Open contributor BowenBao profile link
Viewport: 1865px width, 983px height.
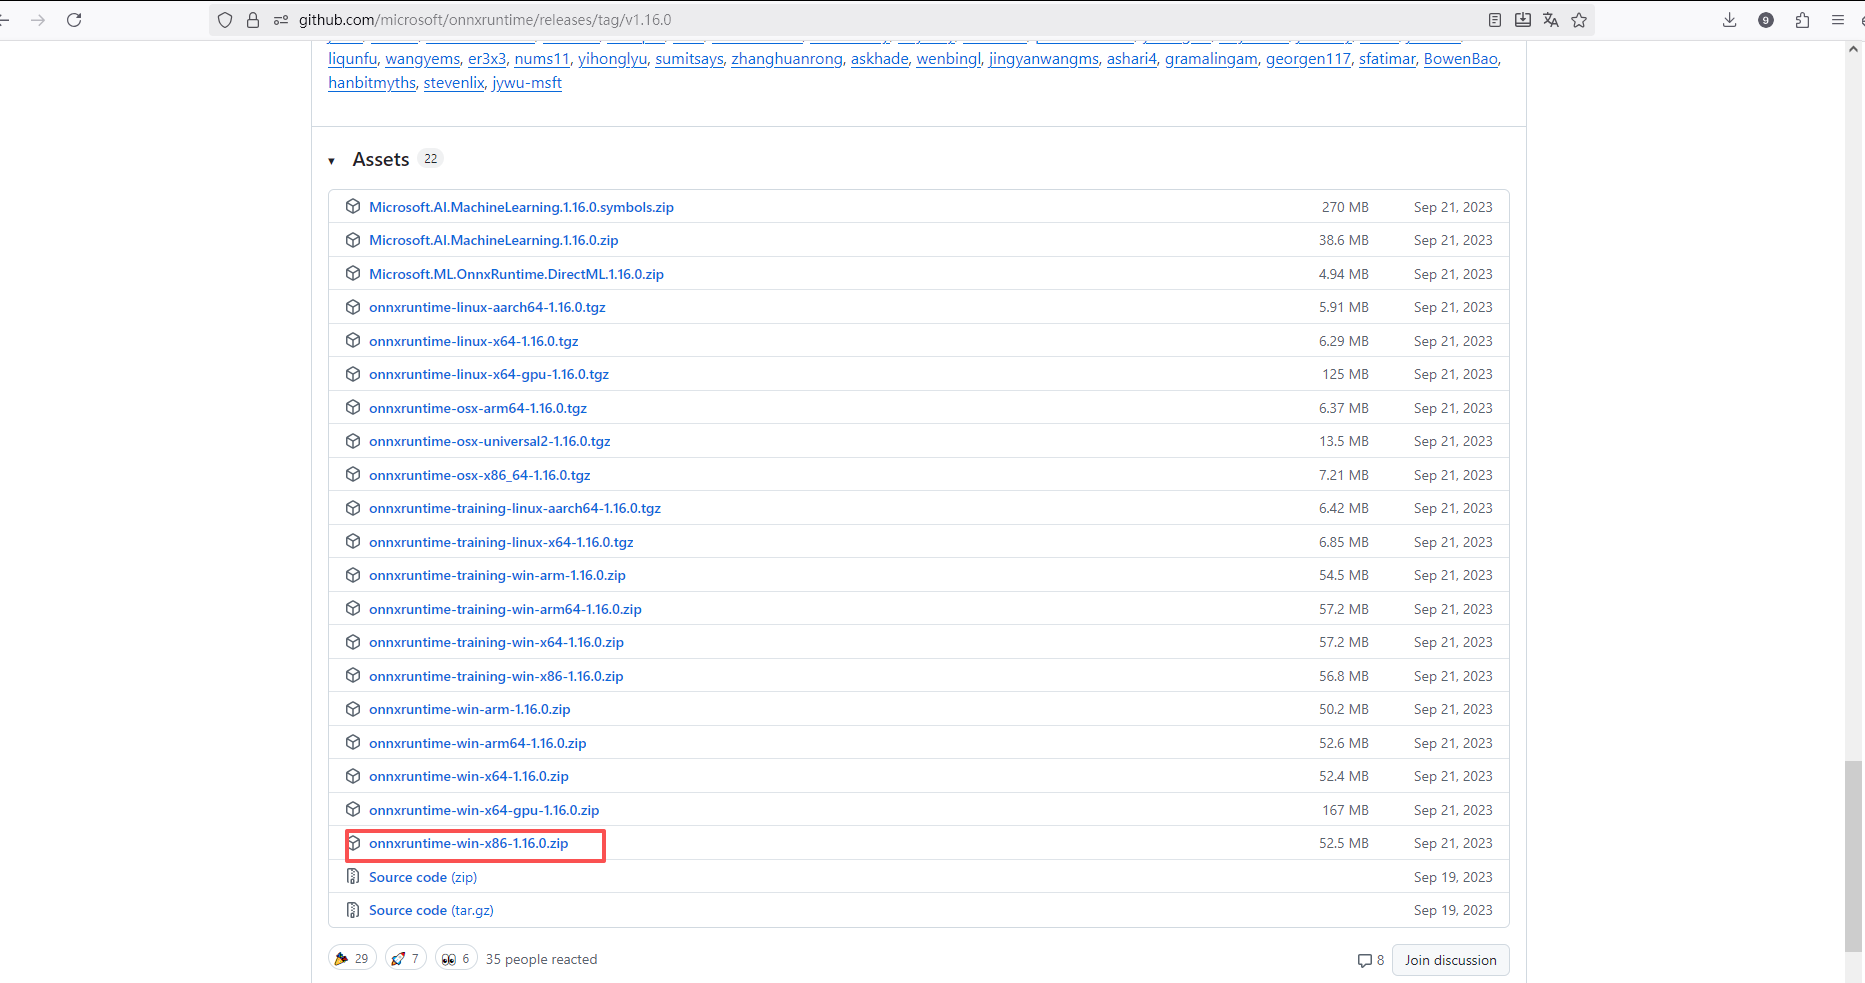click(x=1461, y=59)
